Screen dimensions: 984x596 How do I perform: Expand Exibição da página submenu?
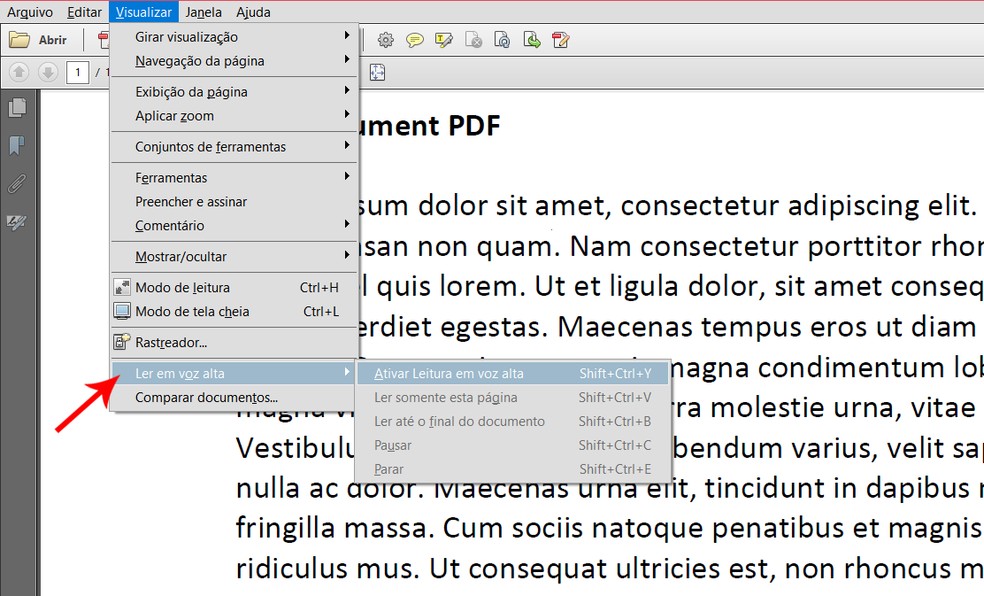point(234,92)
